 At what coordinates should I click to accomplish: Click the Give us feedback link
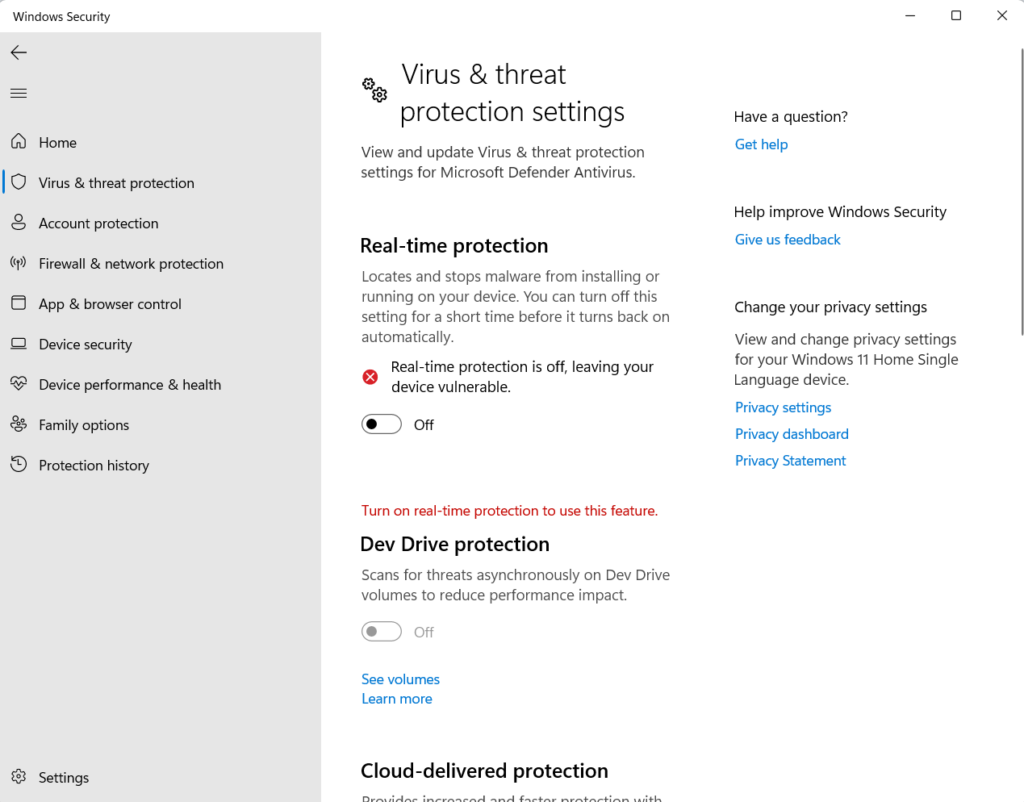pos(787,239)
